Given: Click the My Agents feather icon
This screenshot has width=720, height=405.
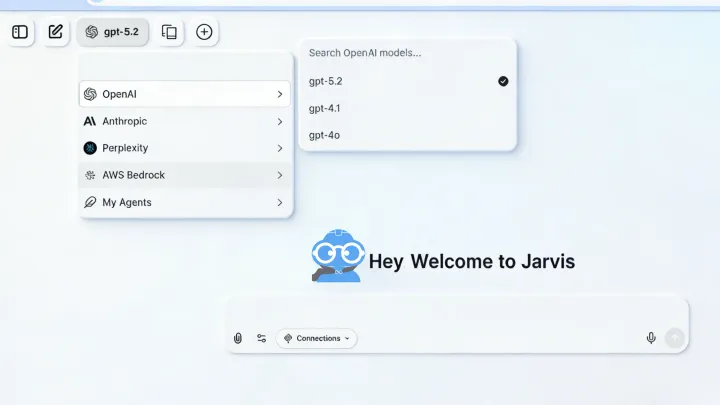Looking at the screenshot, I should pyautogui.click(x=90, y=202).
